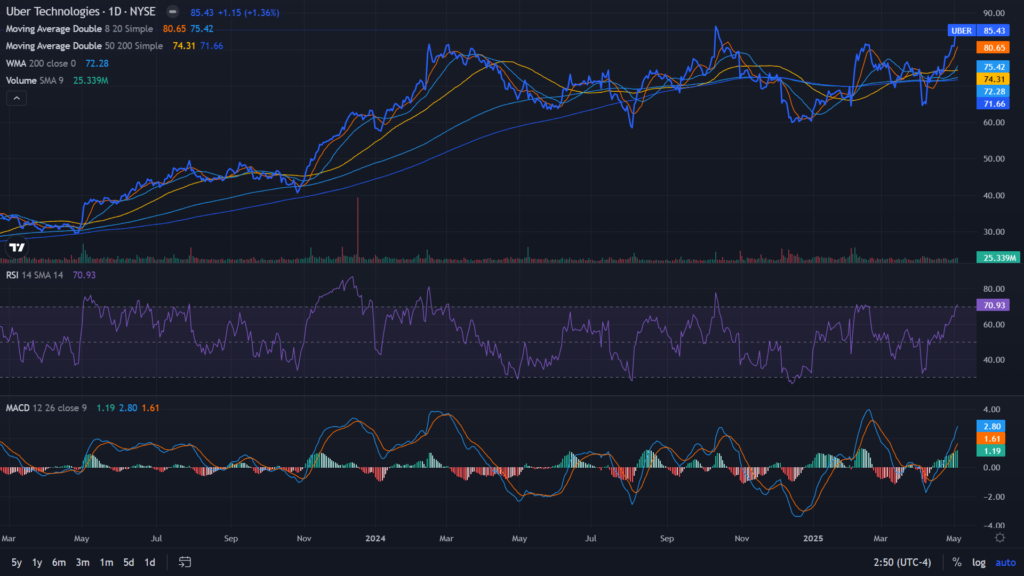Toggle the log scale option

point(978,562)
